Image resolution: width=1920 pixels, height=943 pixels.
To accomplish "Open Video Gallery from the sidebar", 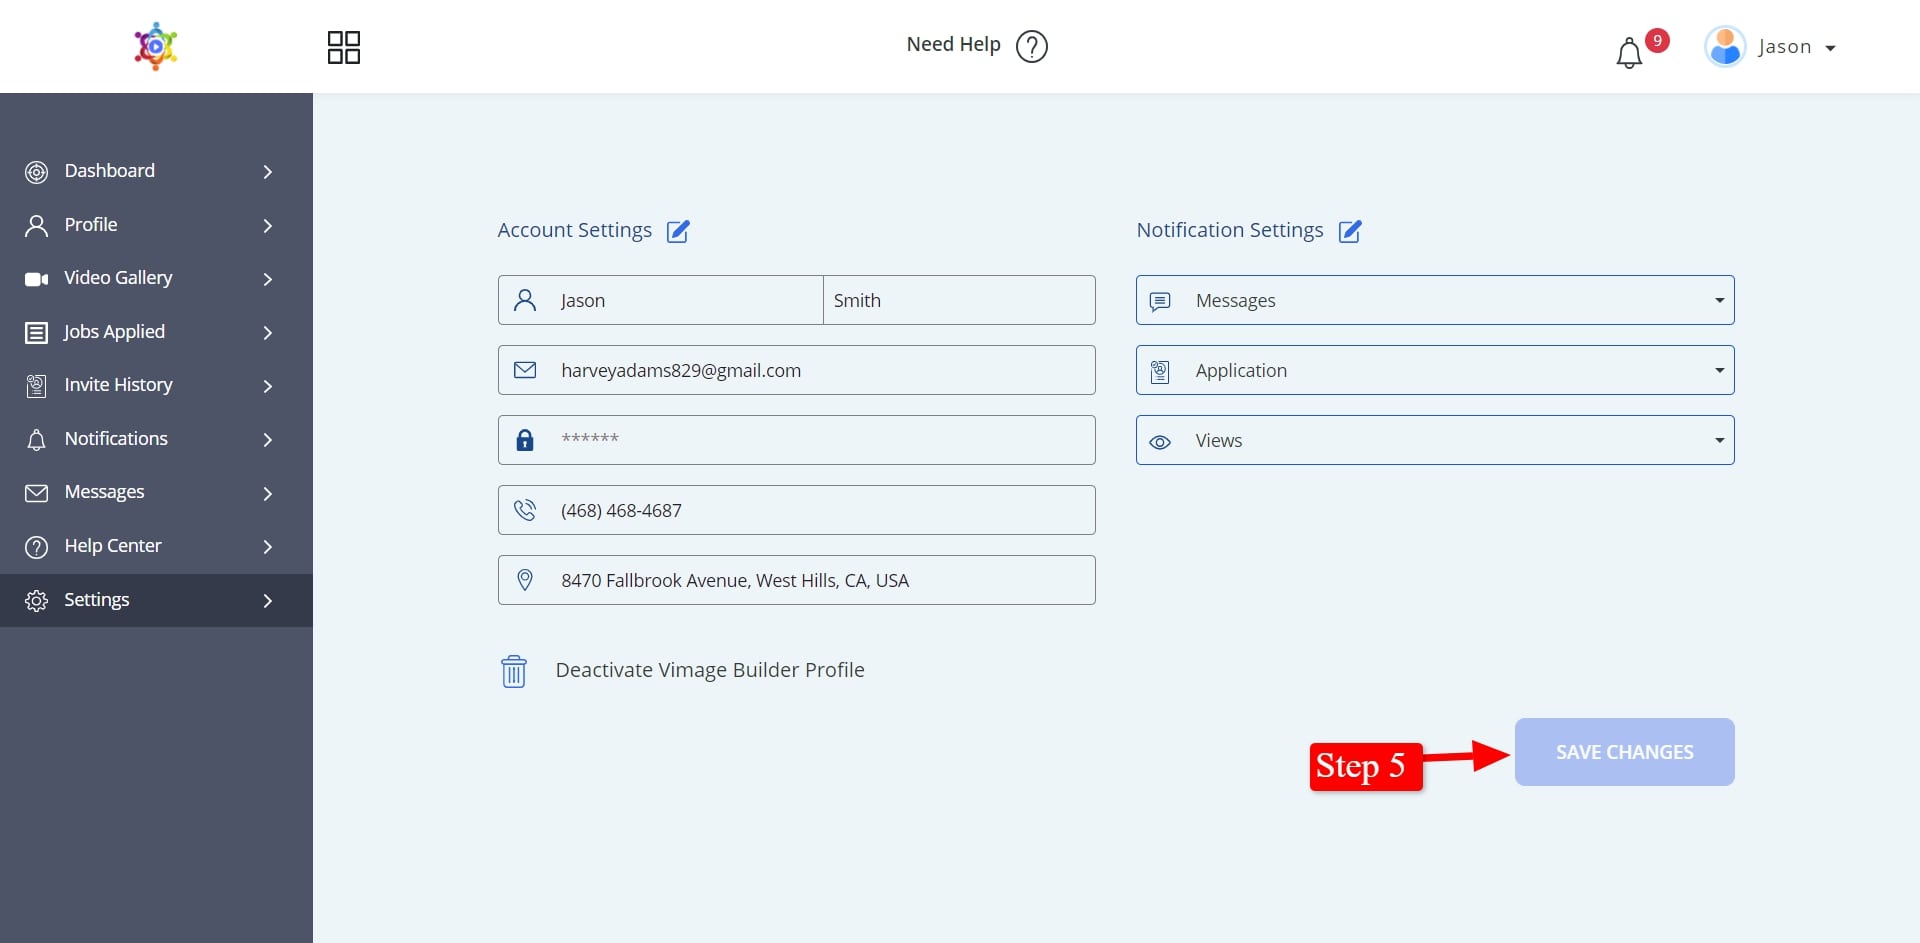I will coord(118,278).
